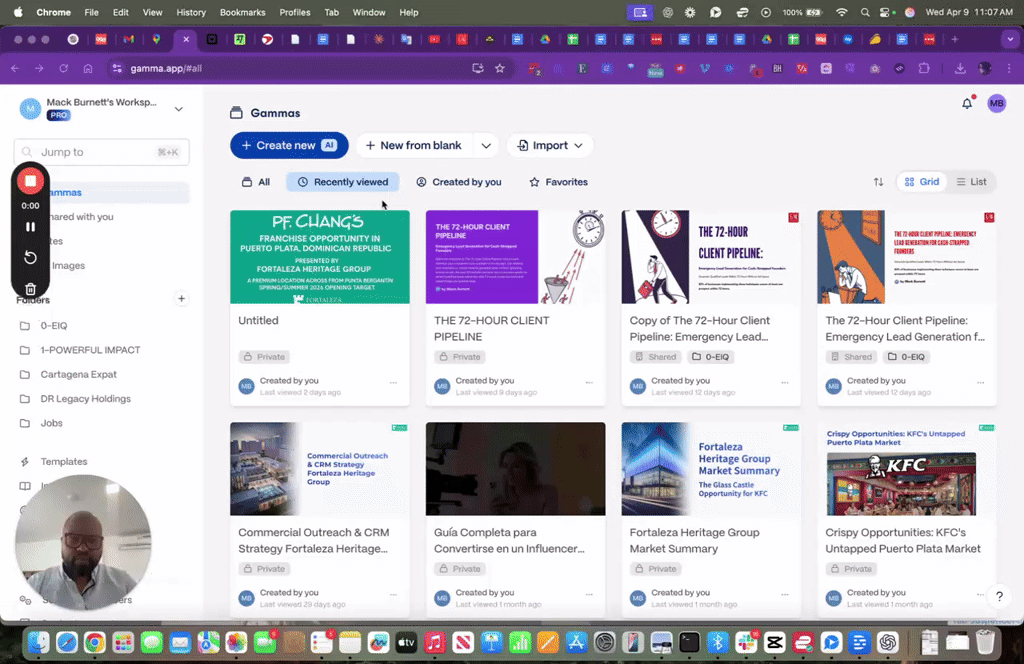Expand the tab search chevron

click(1010, 40)
